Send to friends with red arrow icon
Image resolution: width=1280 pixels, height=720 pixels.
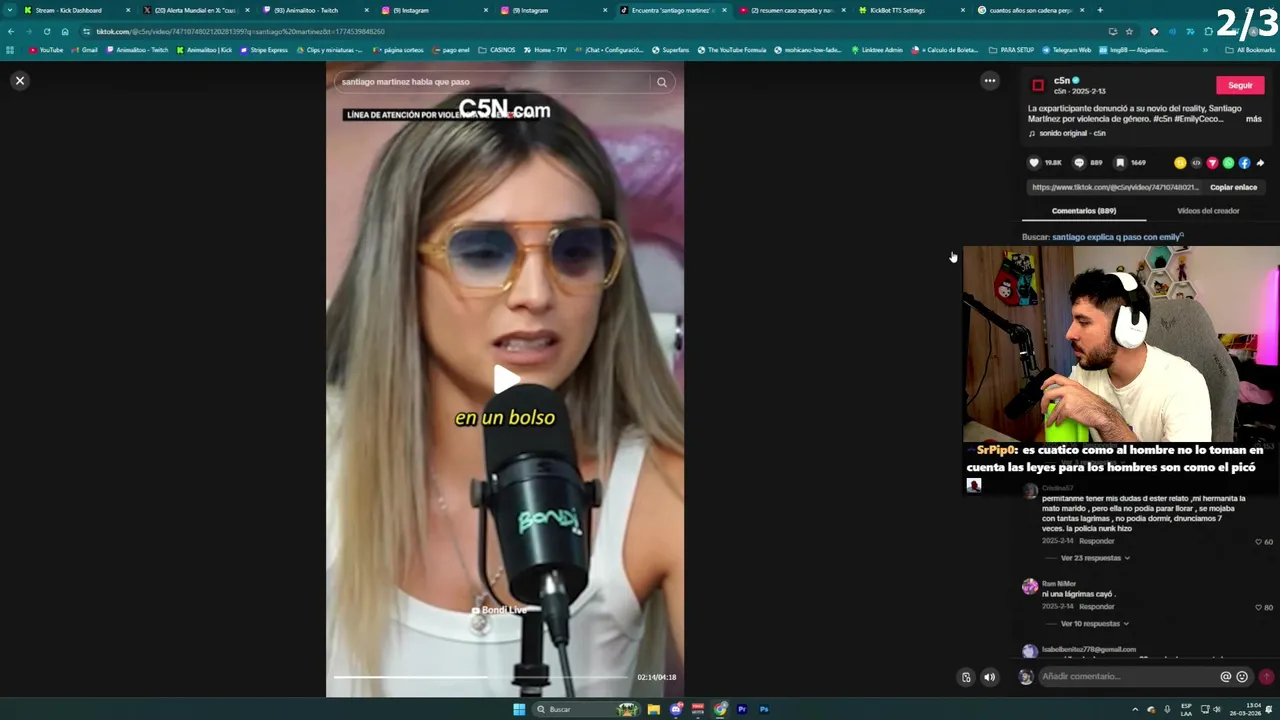pyautogui.click(x=1212, y=163)
